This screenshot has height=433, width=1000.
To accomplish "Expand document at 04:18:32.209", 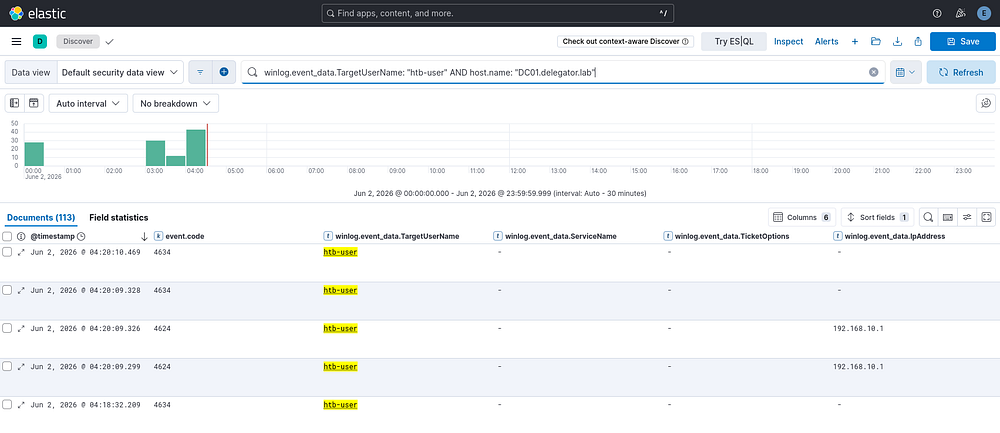I will click(x=21, y=405).
